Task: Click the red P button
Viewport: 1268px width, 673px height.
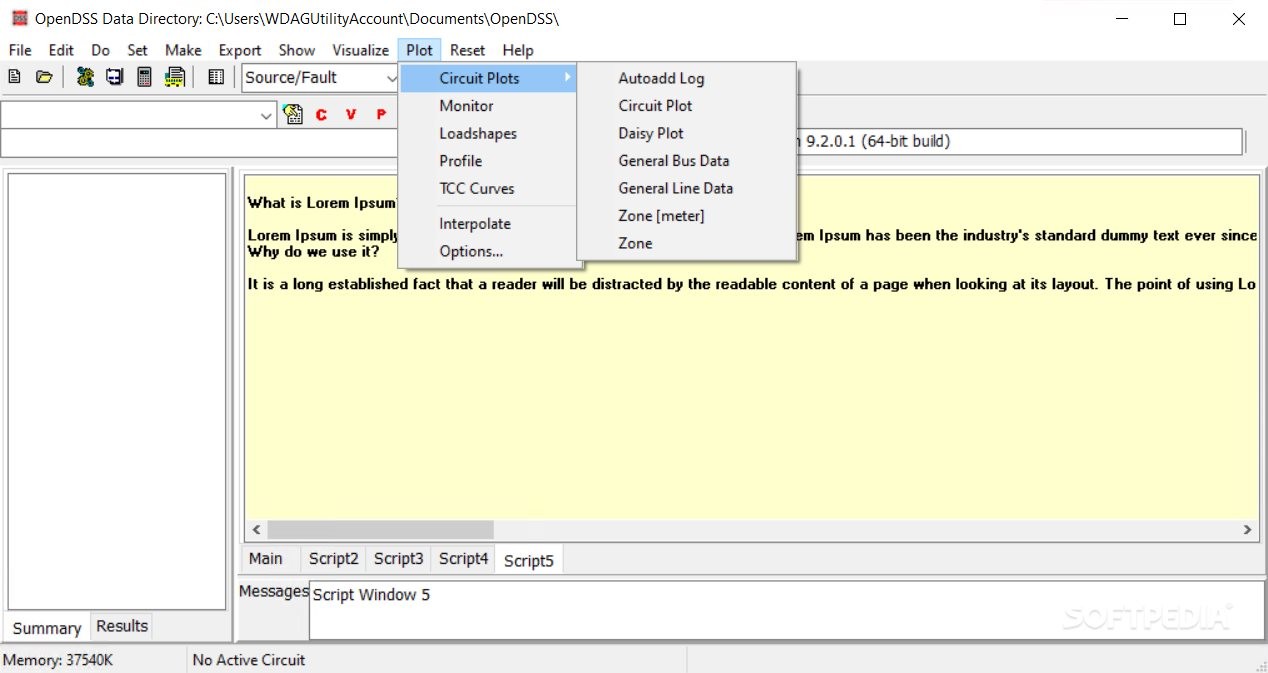Action: click(381, 115)
